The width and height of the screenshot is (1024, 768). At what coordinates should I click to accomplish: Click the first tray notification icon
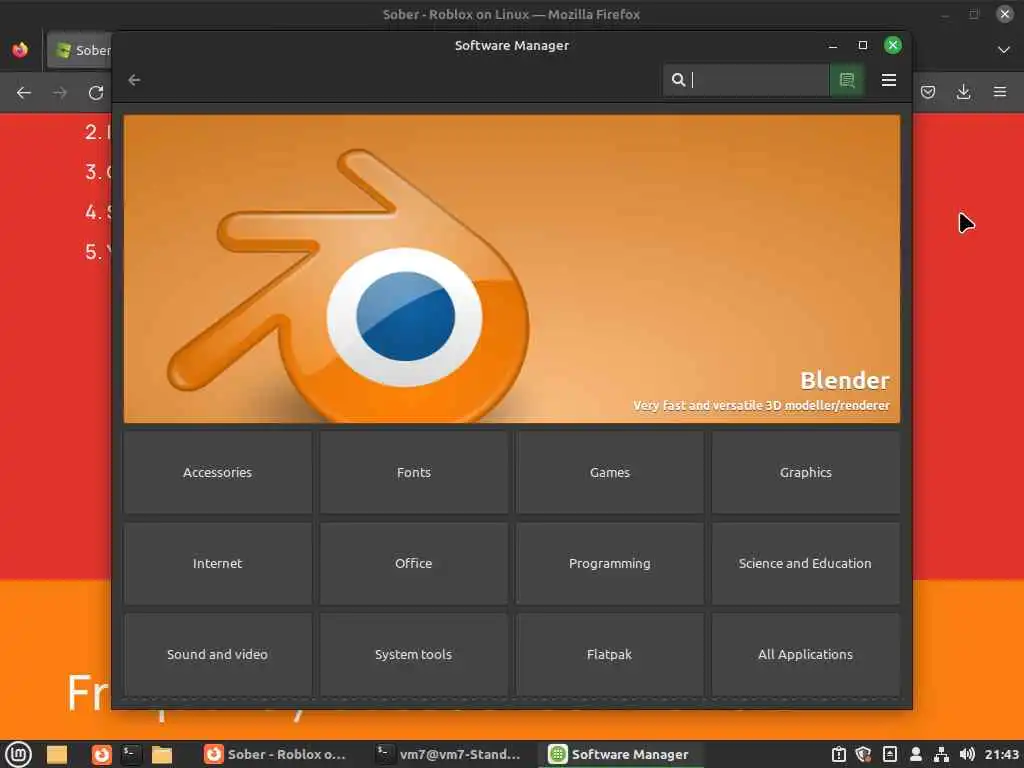point(839,754)
